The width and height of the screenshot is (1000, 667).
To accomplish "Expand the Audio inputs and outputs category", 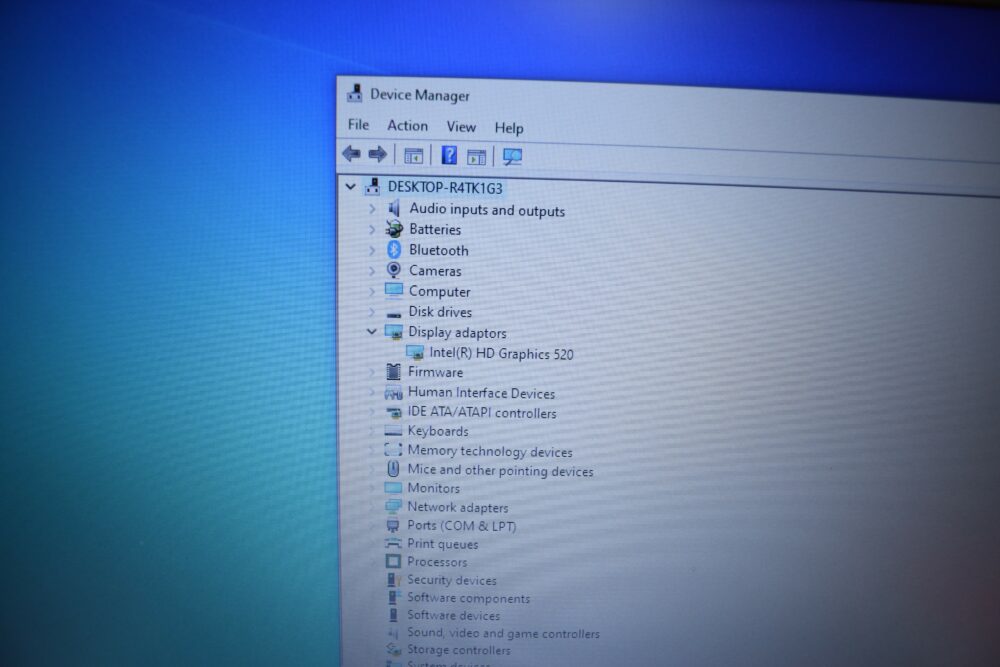I will (372, 209).
